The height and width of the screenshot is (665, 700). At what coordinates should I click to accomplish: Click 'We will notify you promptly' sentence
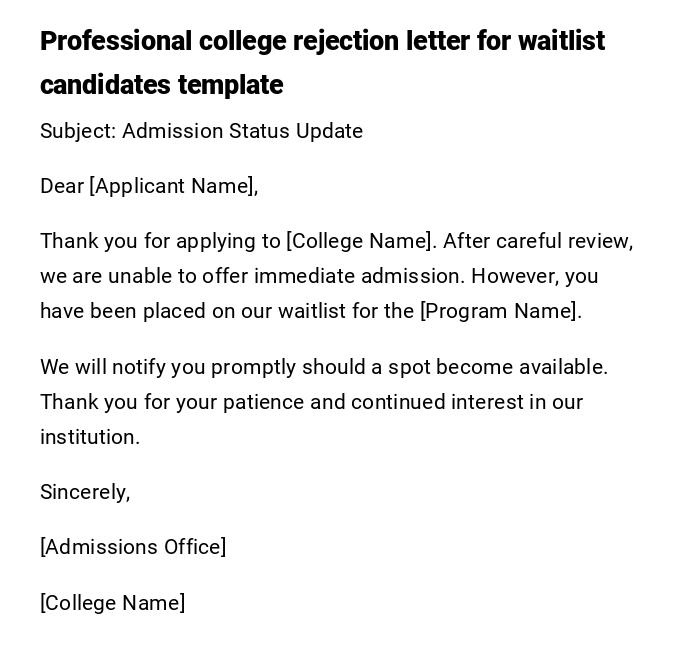click(x=168, y=367)
